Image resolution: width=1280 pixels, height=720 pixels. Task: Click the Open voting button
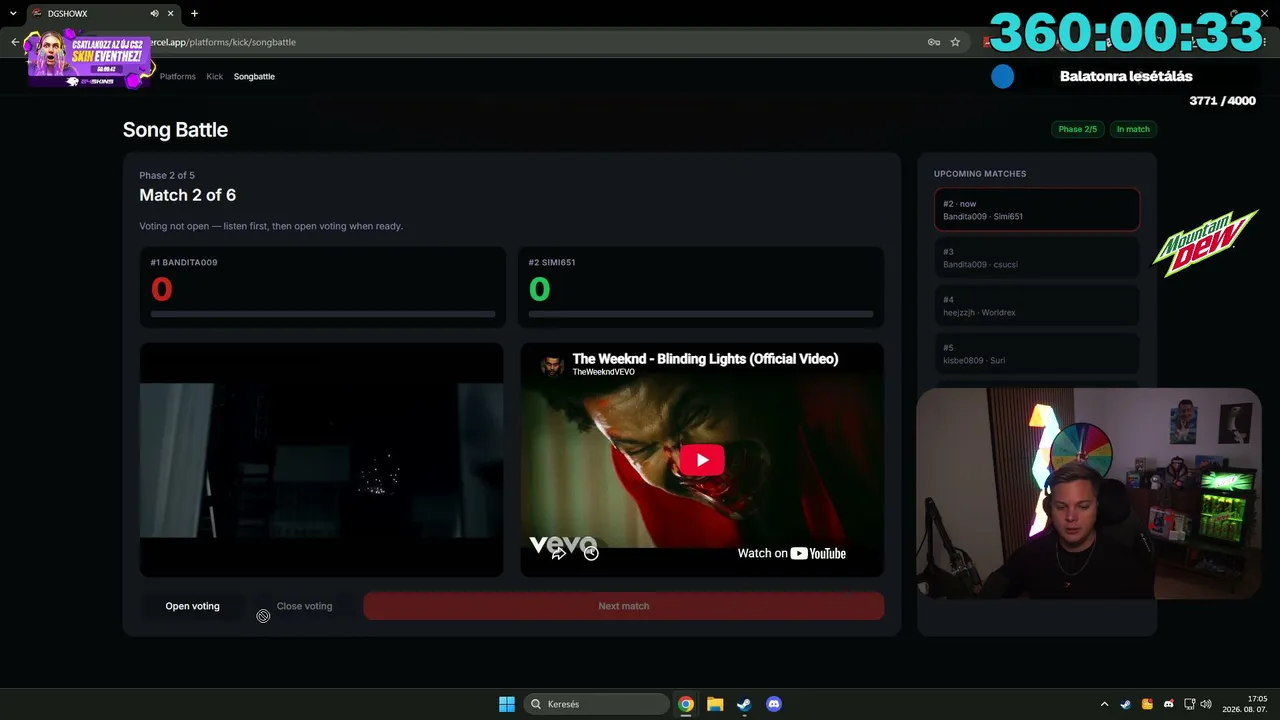pos(192,606)
